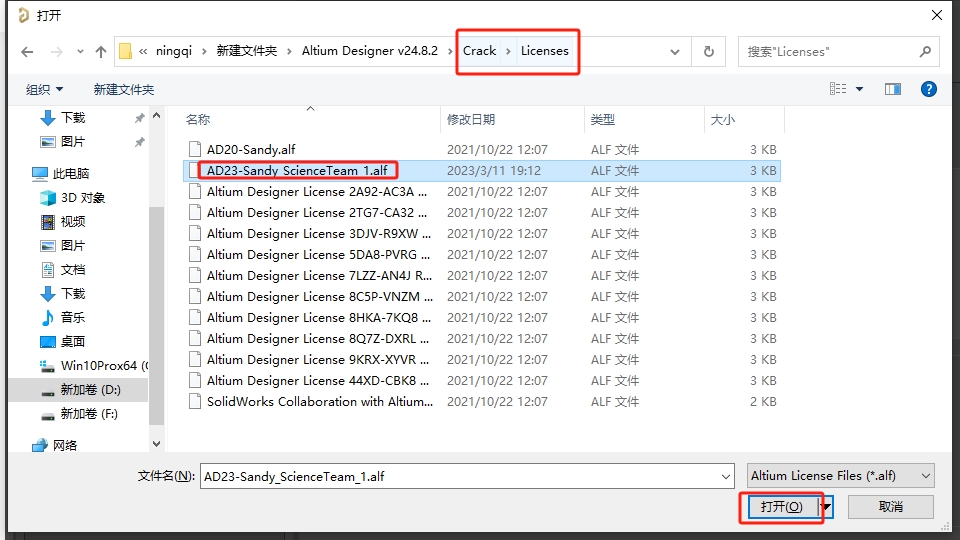Select 新加卷 (D:) drive
Viewport: 960px width, 540px height.
(x=91, y=390)
